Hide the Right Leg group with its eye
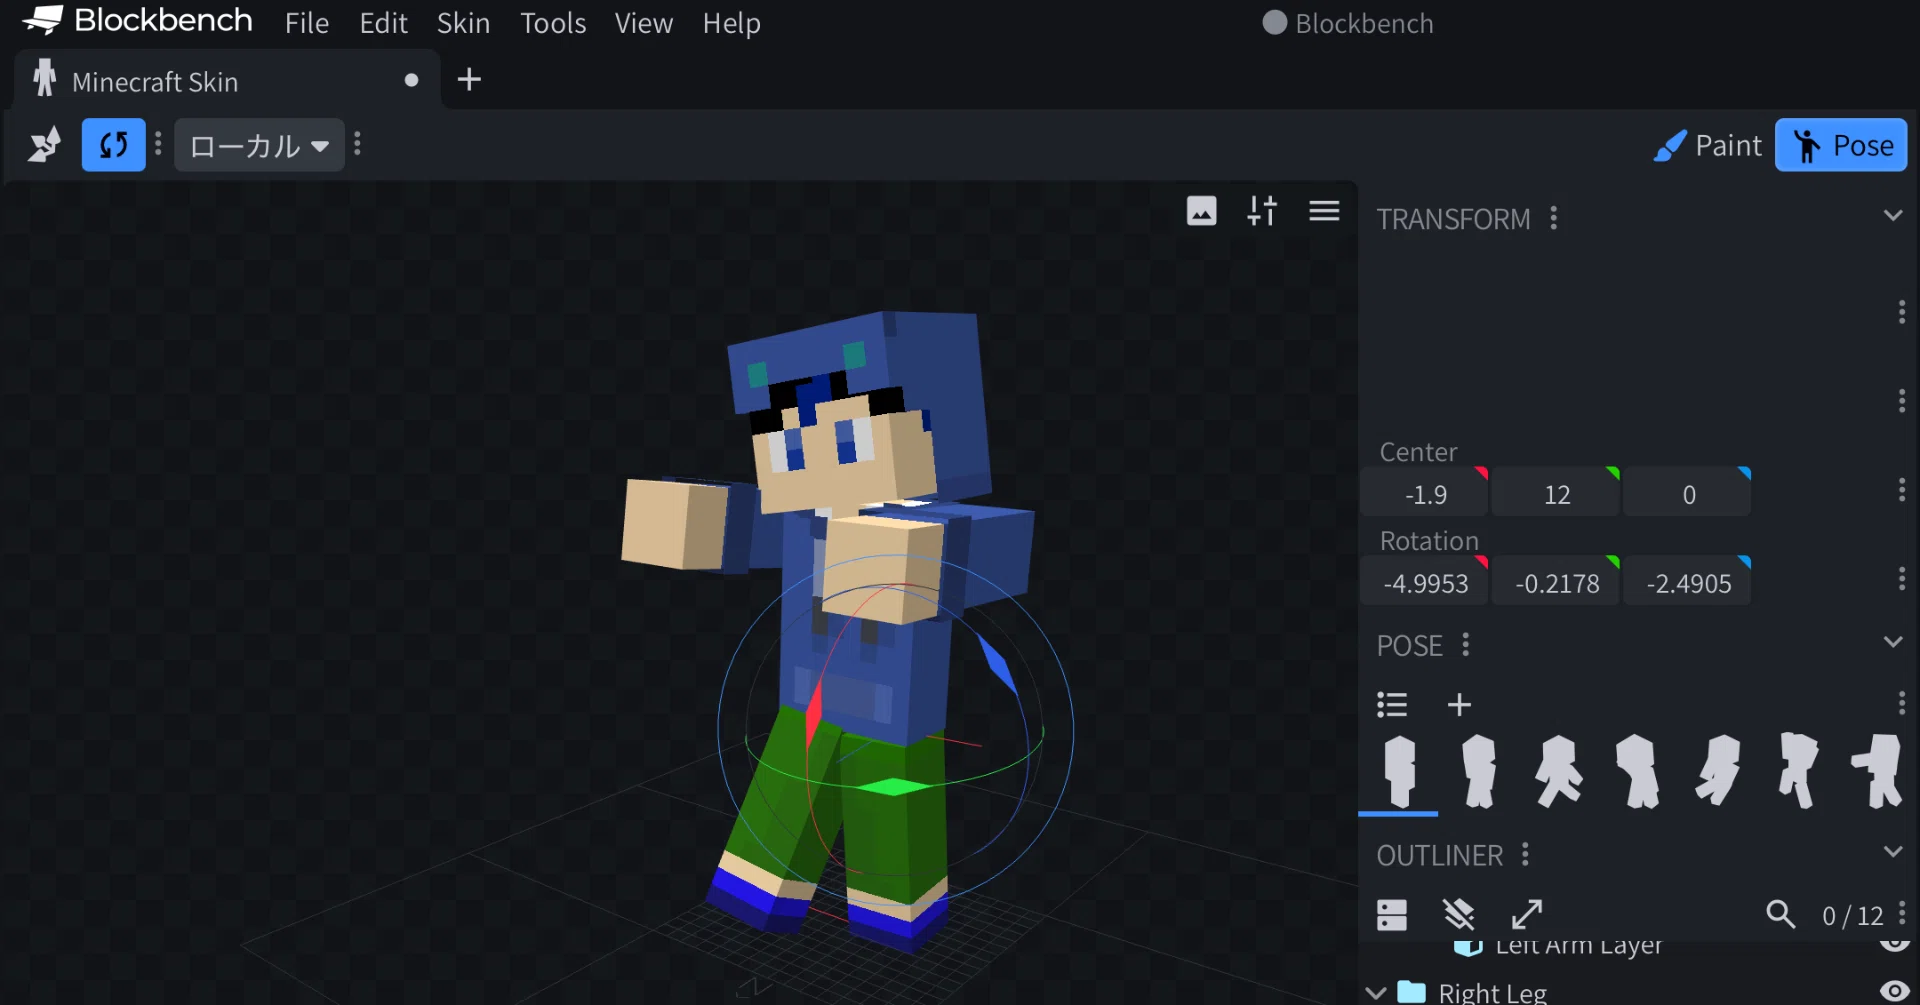This screenshot has width=1920, height=1005. point(1894,991)
